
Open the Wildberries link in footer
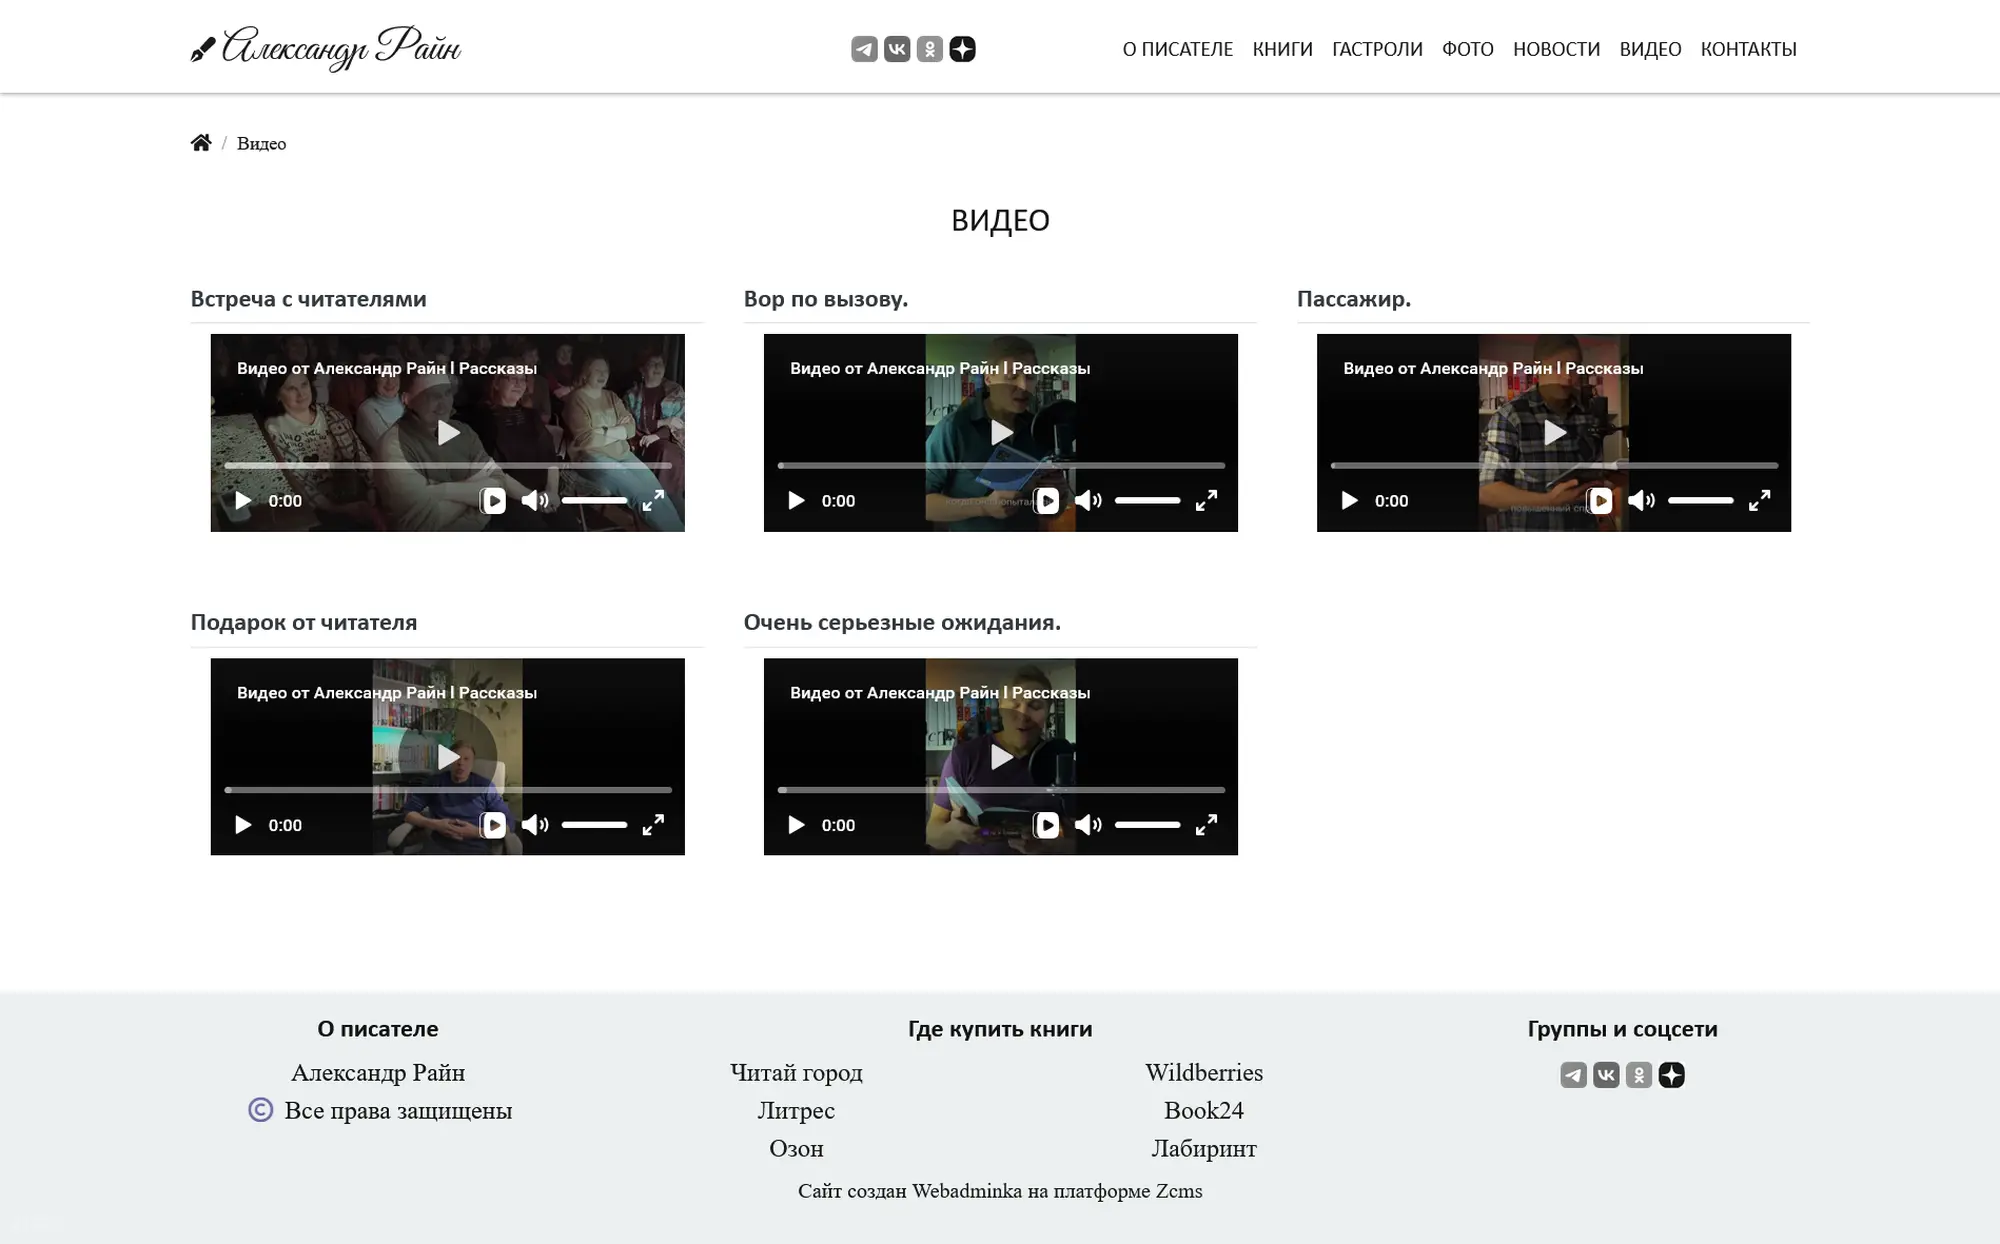point(1204,1073)
